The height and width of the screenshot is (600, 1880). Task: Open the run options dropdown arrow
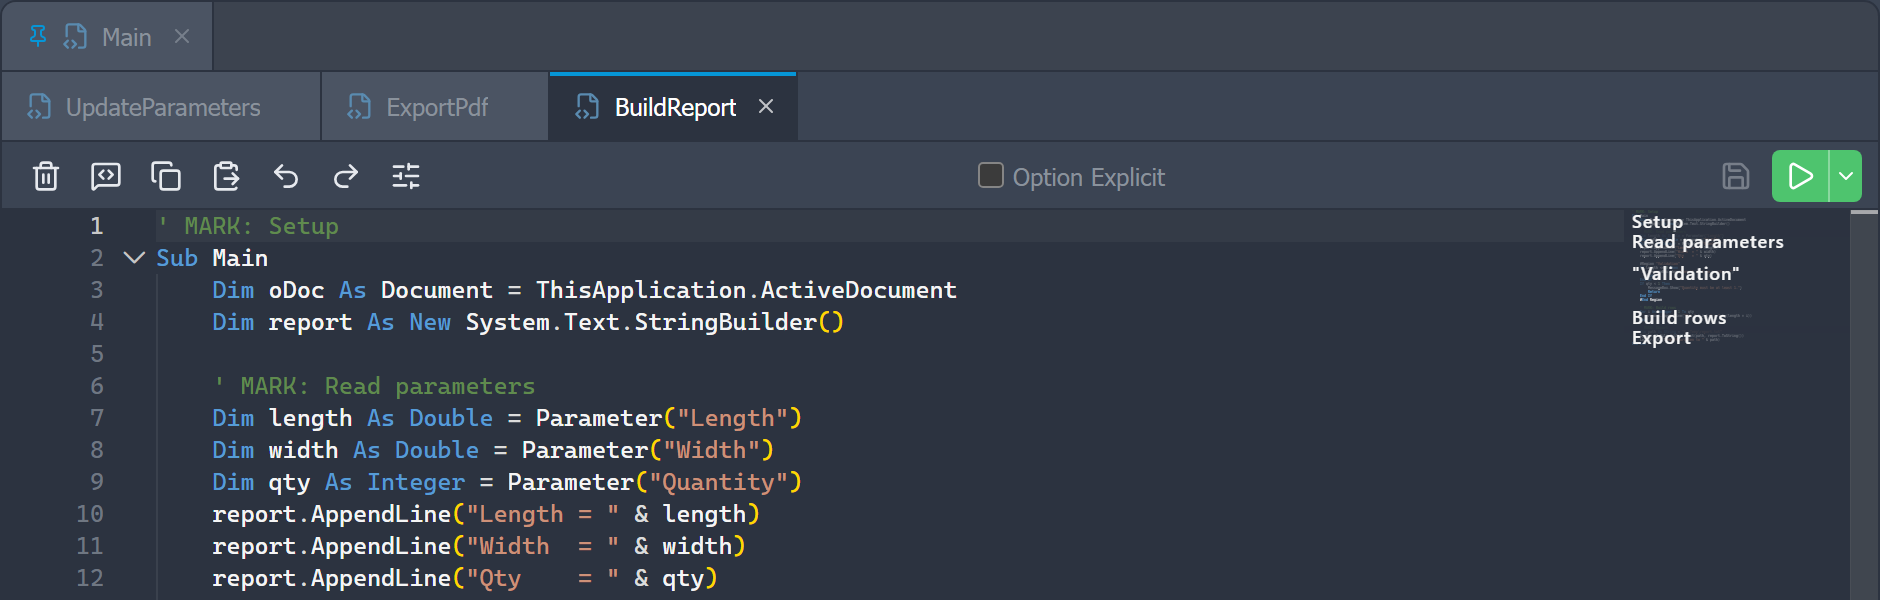(1846, 176)
